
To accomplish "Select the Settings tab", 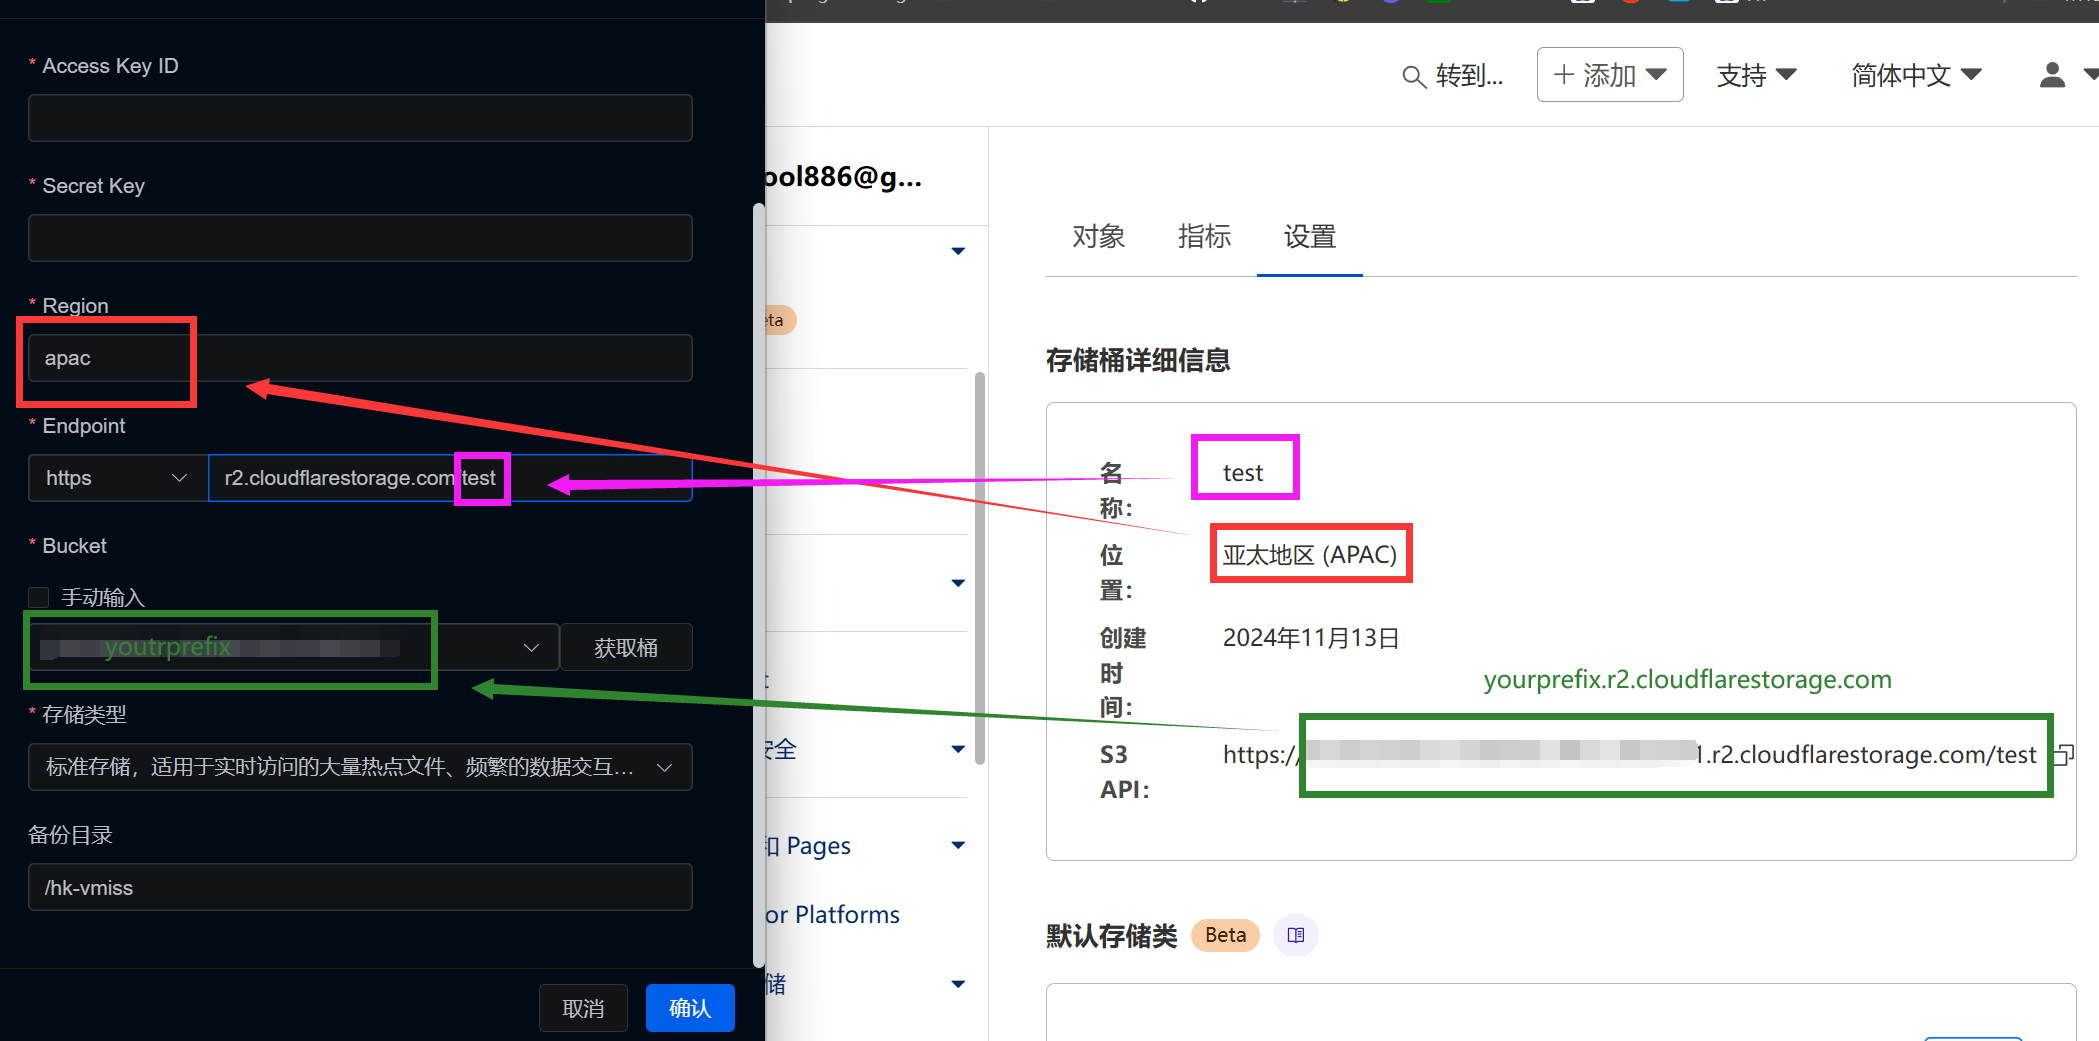I will [1310, 237].
